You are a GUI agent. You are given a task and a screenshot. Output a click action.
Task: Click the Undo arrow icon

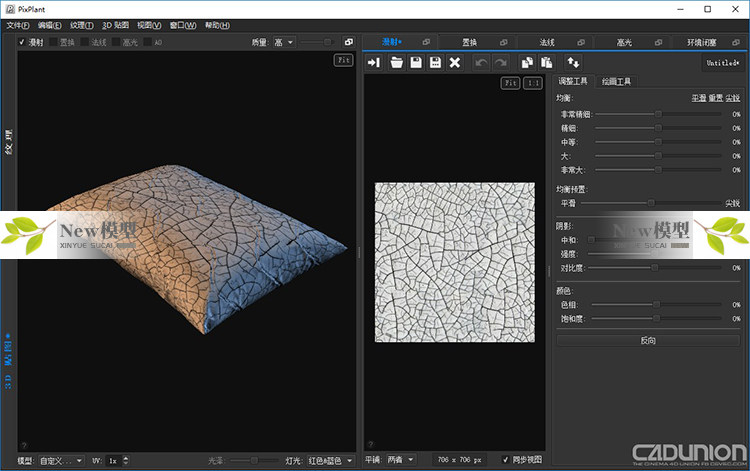pyautogui.click(x=481, y=63)
